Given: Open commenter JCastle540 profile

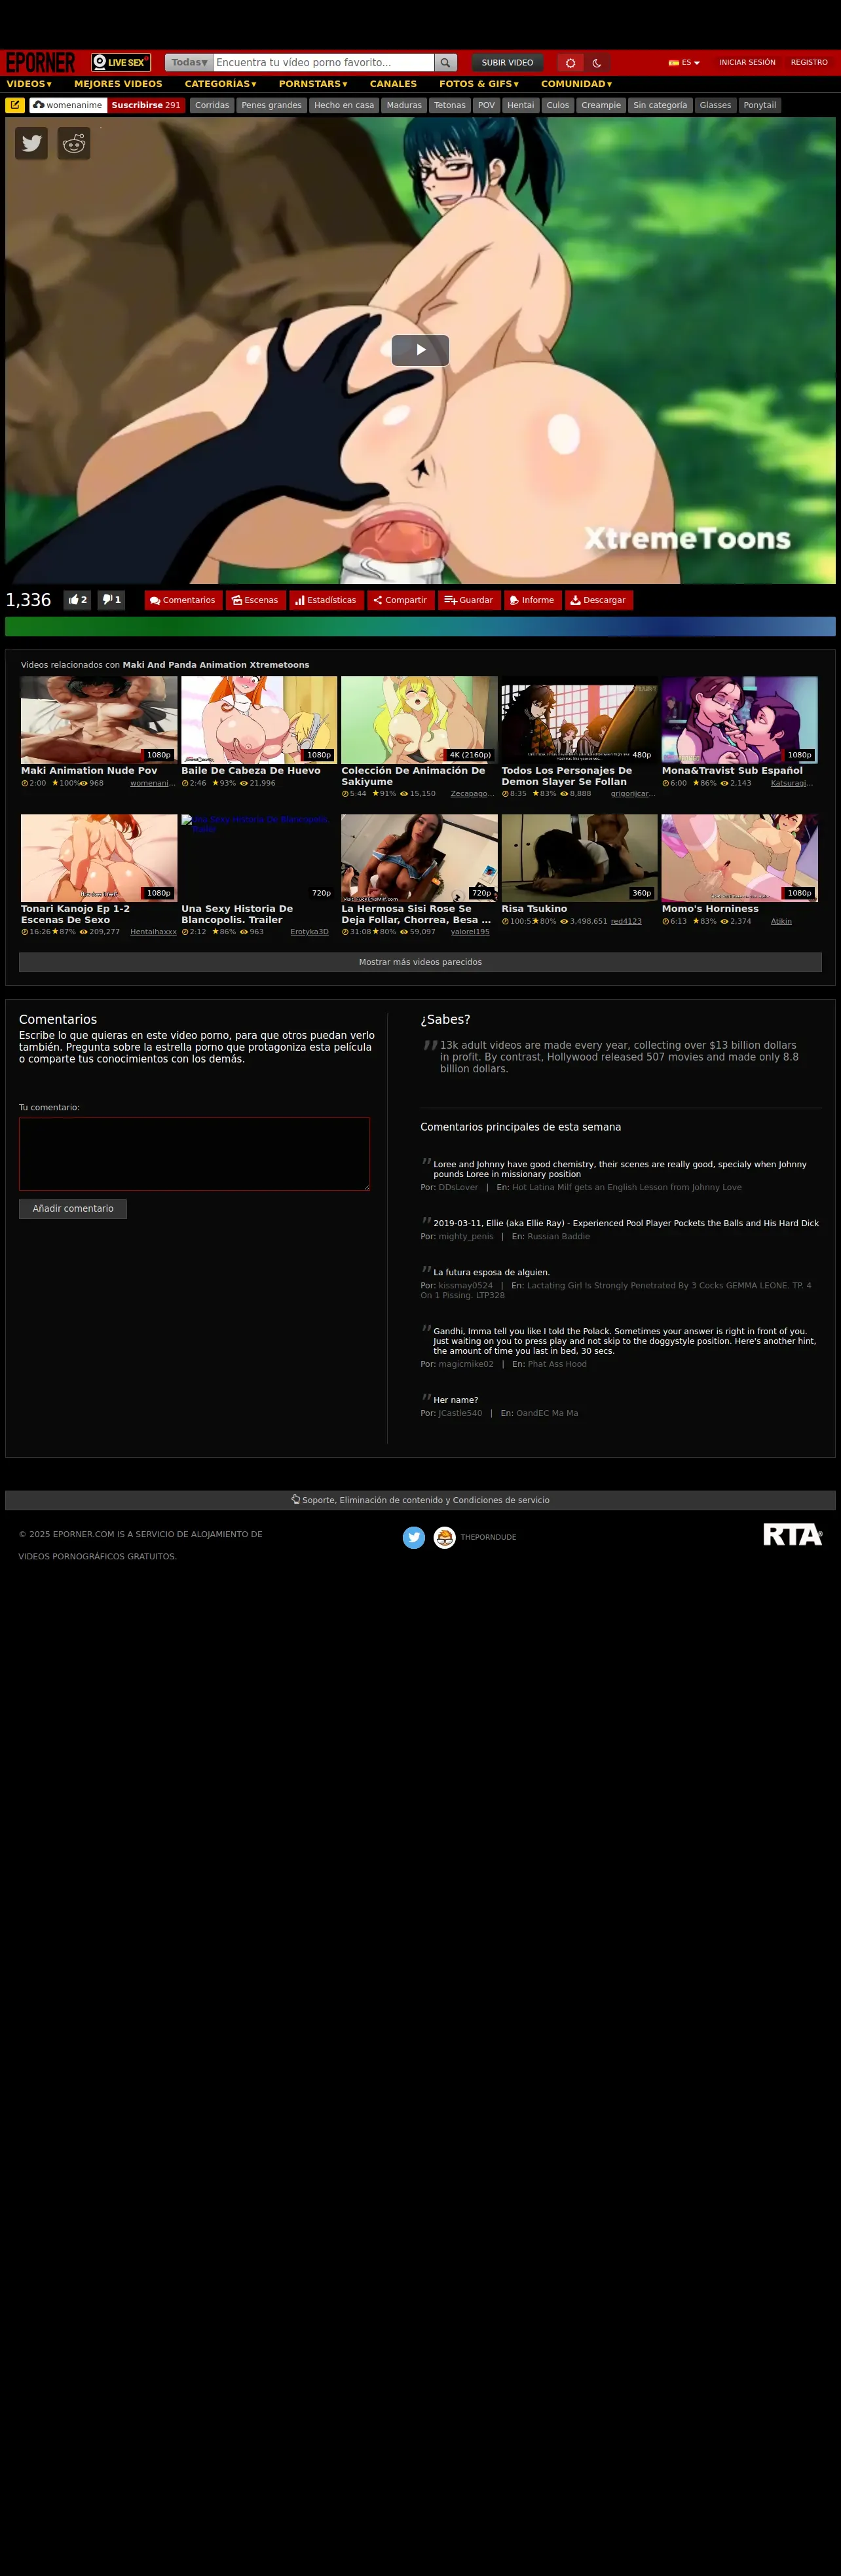Looking at the screenshot, I should click(460, 1413).
